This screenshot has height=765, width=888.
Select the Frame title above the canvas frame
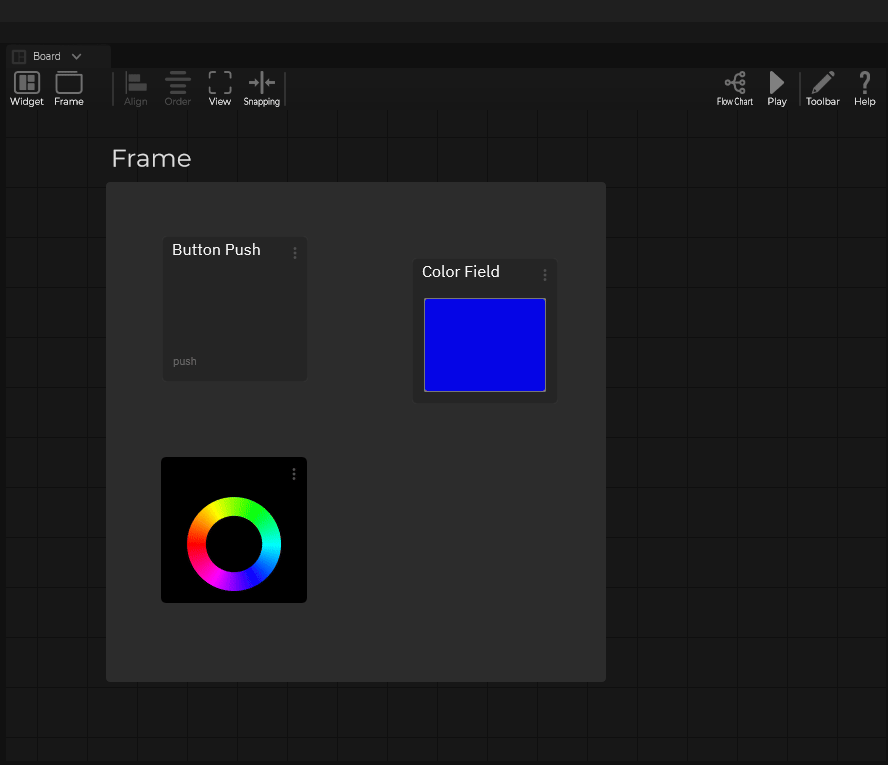[151, 159]
